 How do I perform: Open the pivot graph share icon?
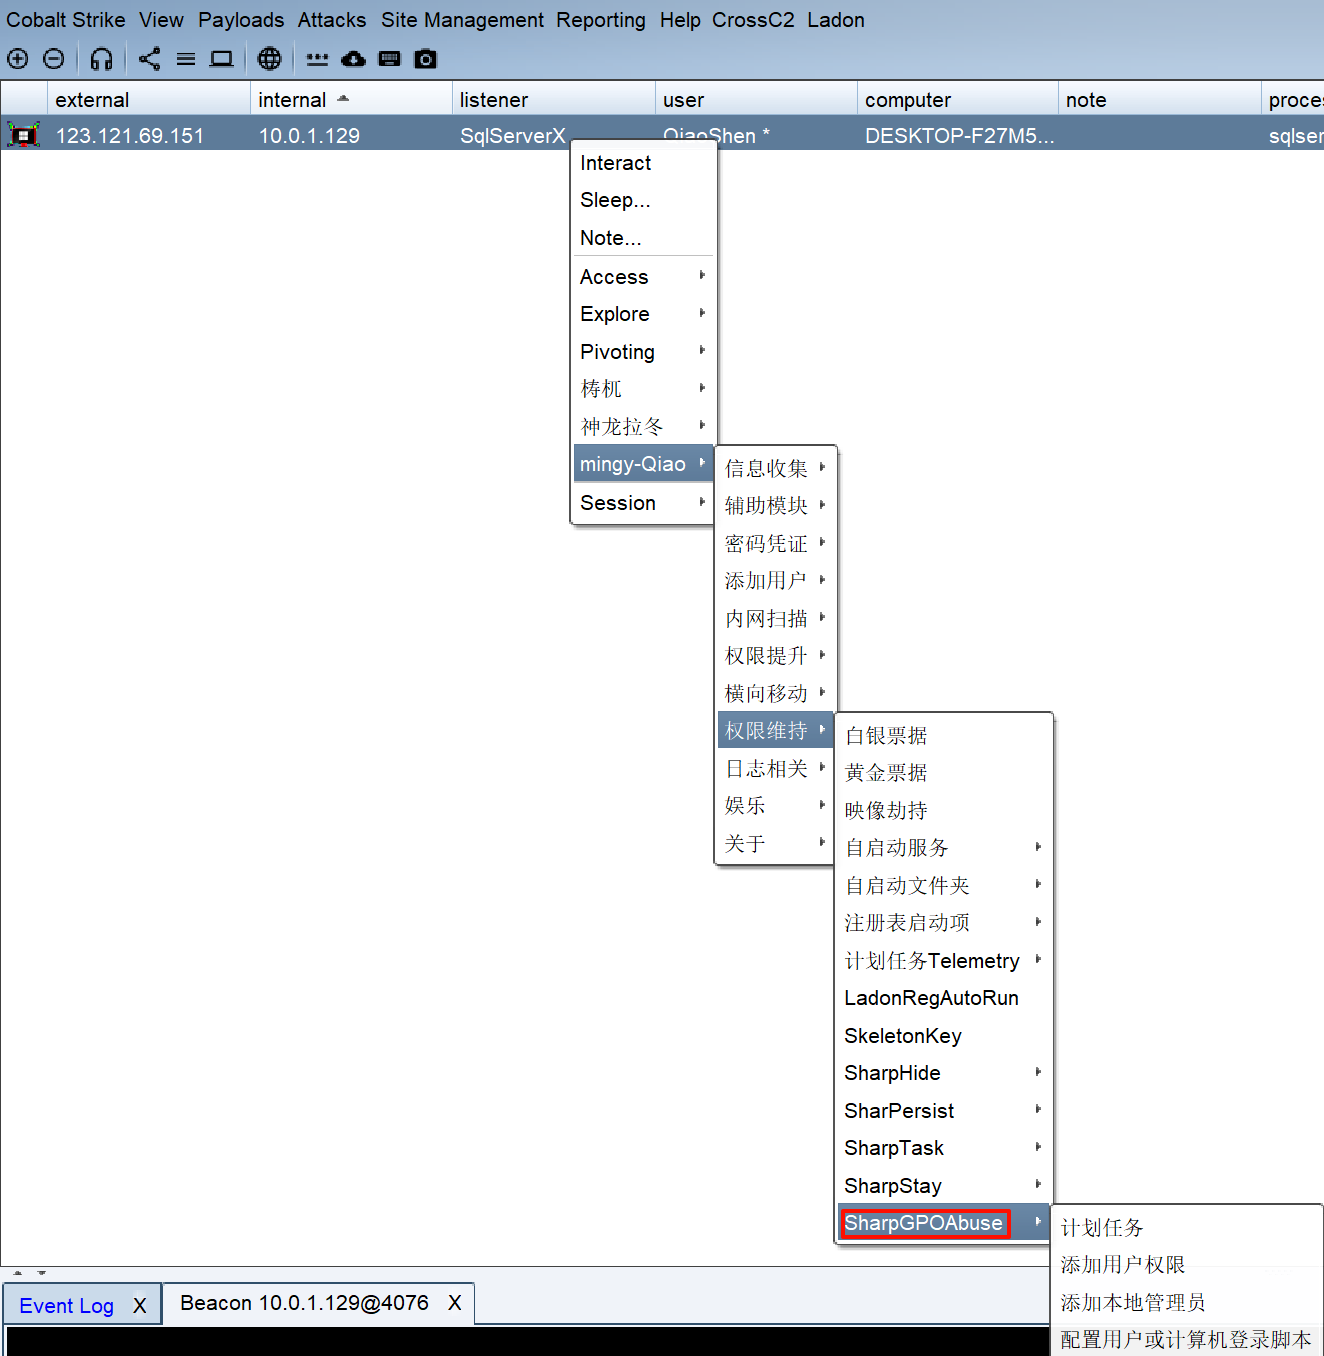(x=149, y=59)
